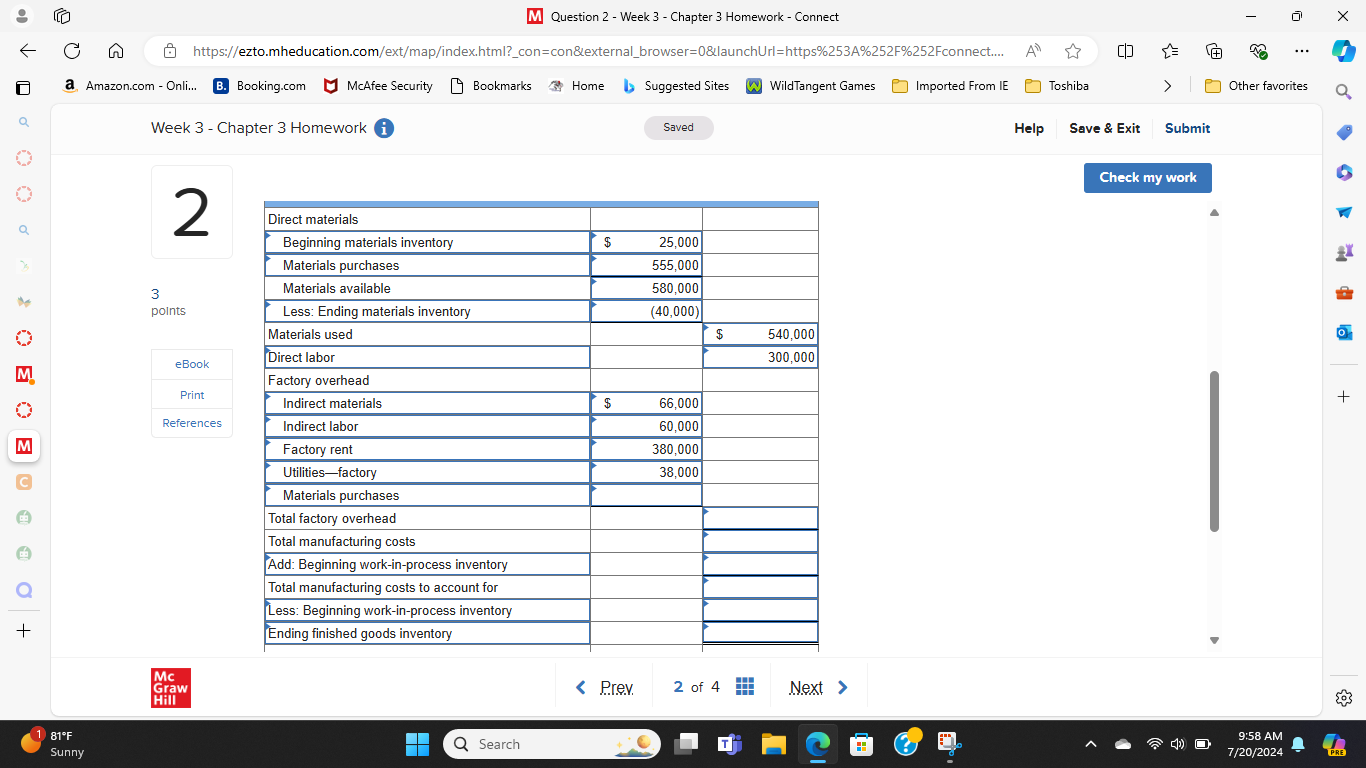Click the McGraw Hill logo
Viewport: 1366px width, 768px height.
(x=171, y=688)
